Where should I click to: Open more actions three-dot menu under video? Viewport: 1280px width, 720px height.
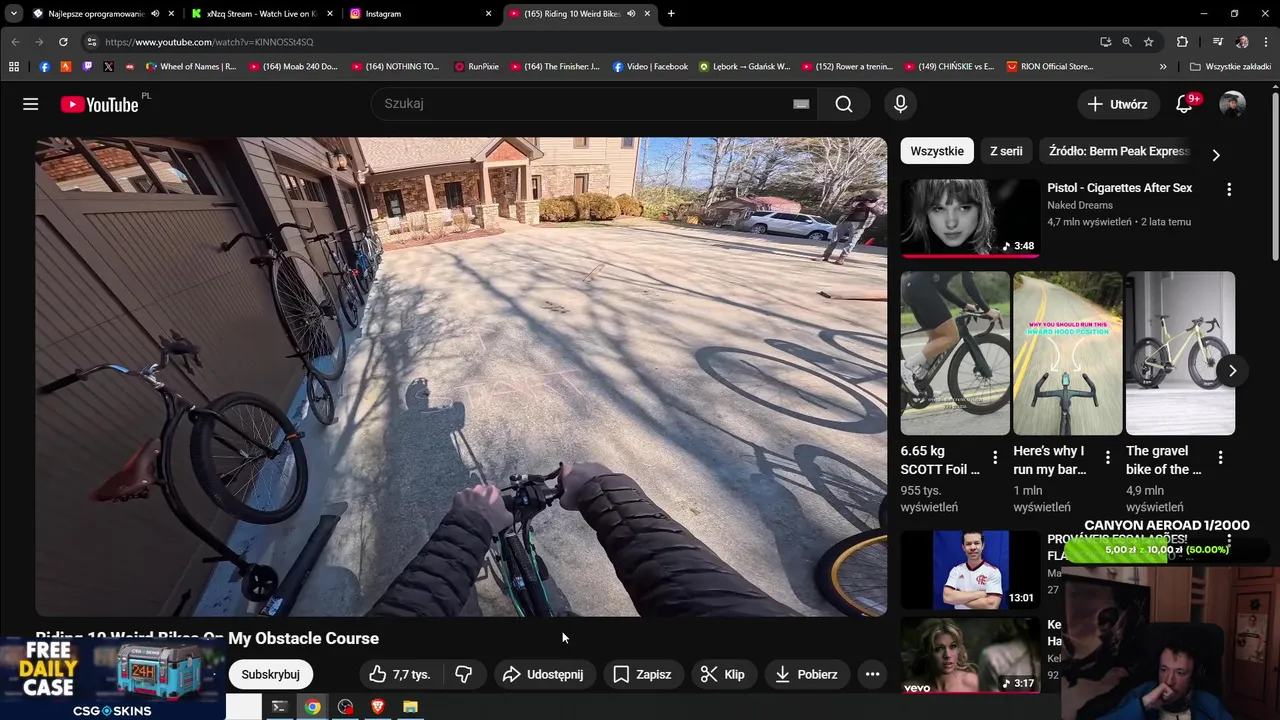pyautogui.click(x=872, y=674)
